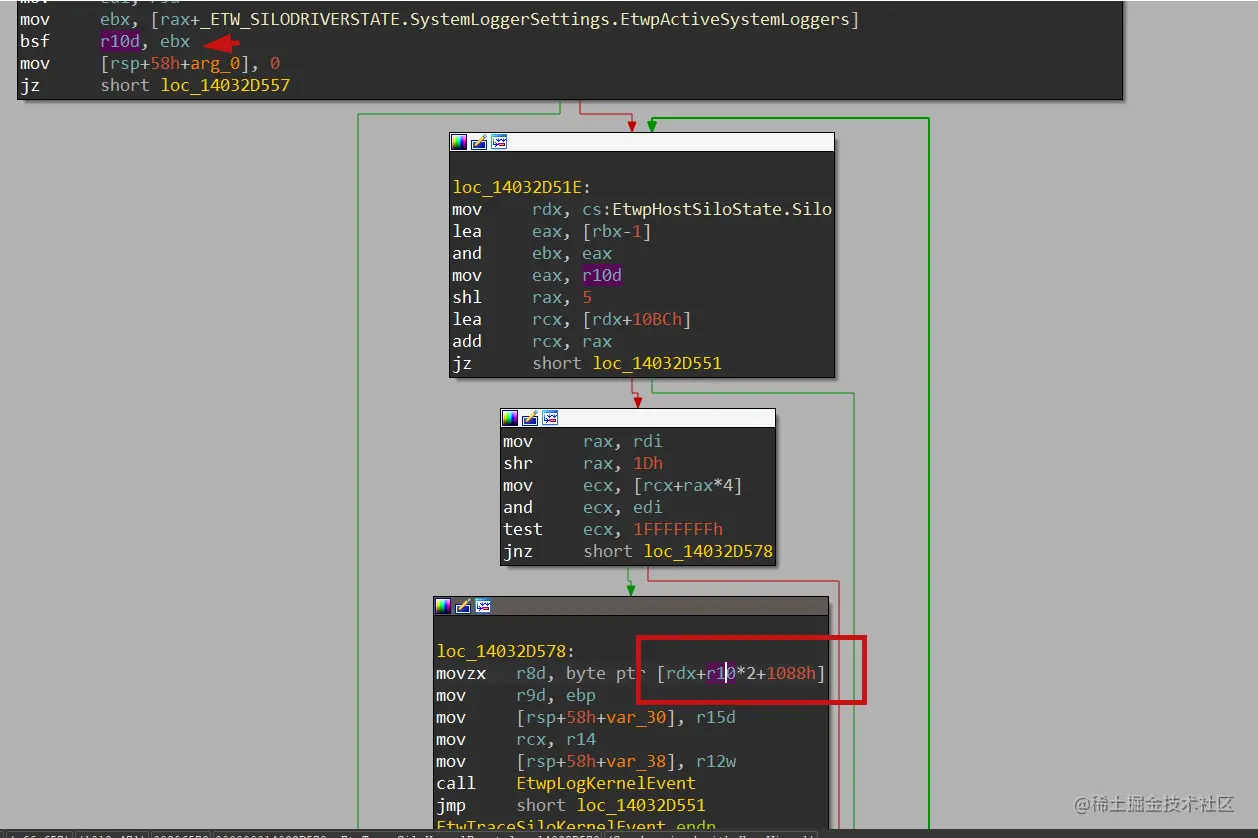The image size is (1258, 838).
Task: Click '[rdx+10BCh]' operand
Action: click(637, 319)
